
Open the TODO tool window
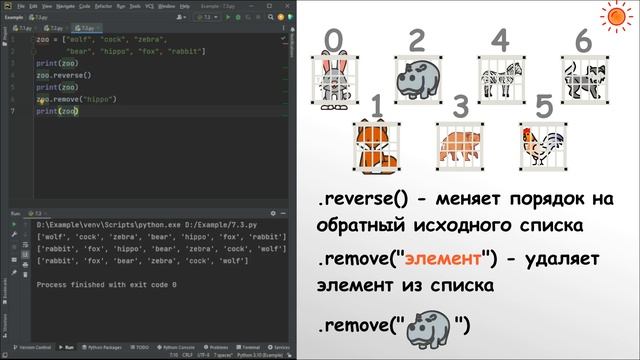point(140,347)
